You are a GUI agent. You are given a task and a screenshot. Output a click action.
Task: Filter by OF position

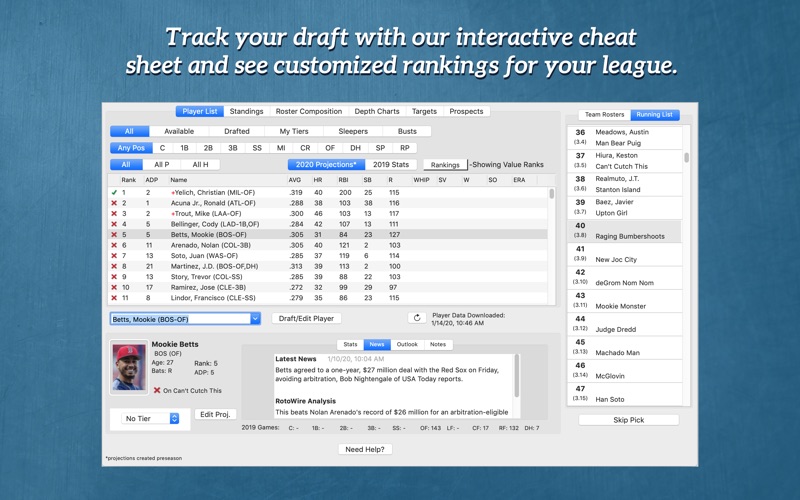330,148
